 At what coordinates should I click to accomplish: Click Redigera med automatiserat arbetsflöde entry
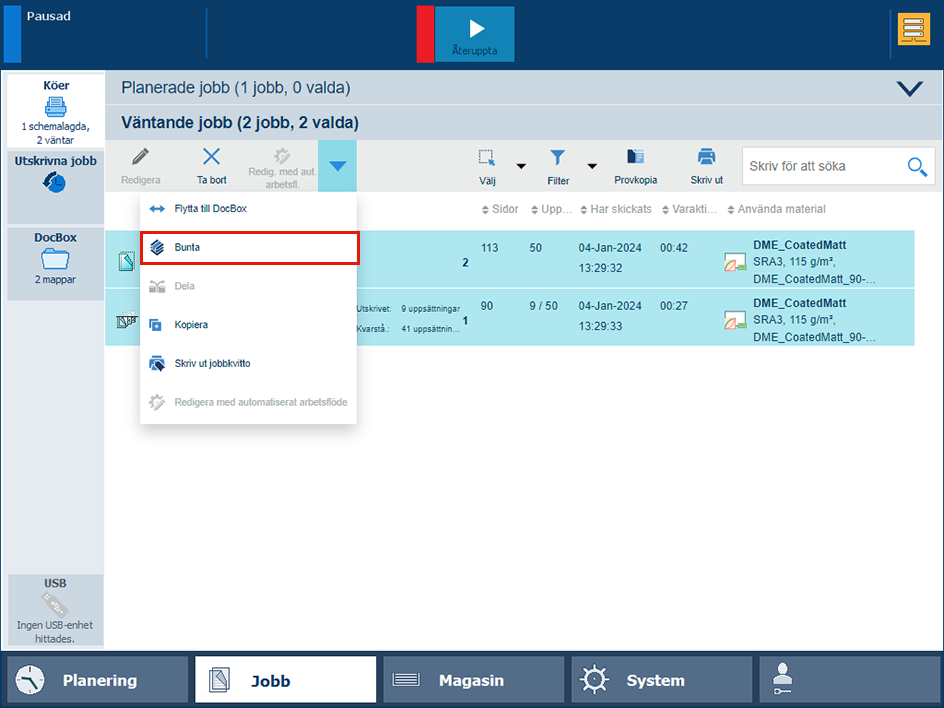point(249,402)
